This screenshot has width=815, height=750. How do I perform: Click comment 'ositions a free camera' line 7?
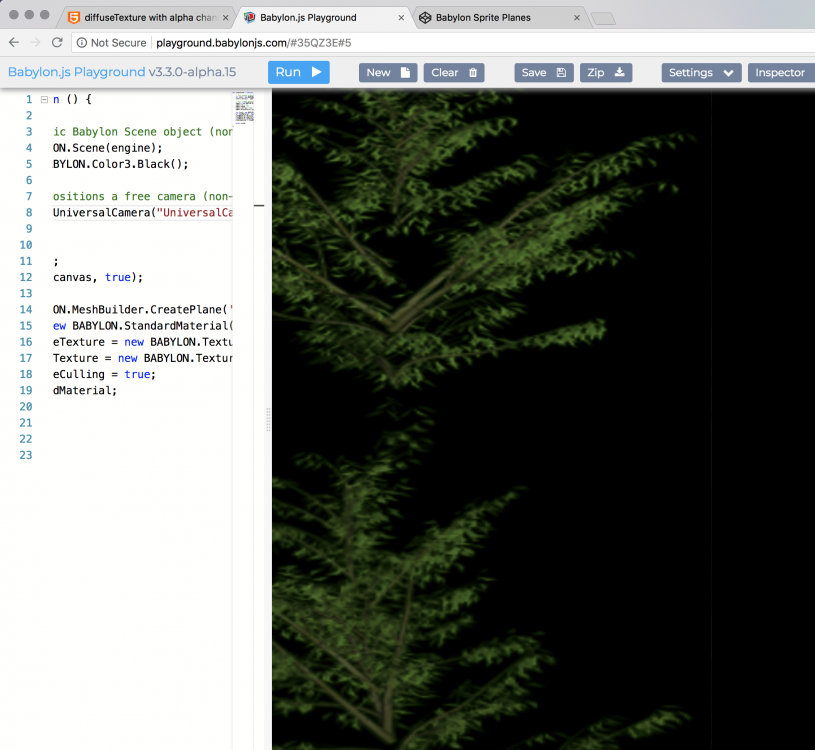pos(124,196)
